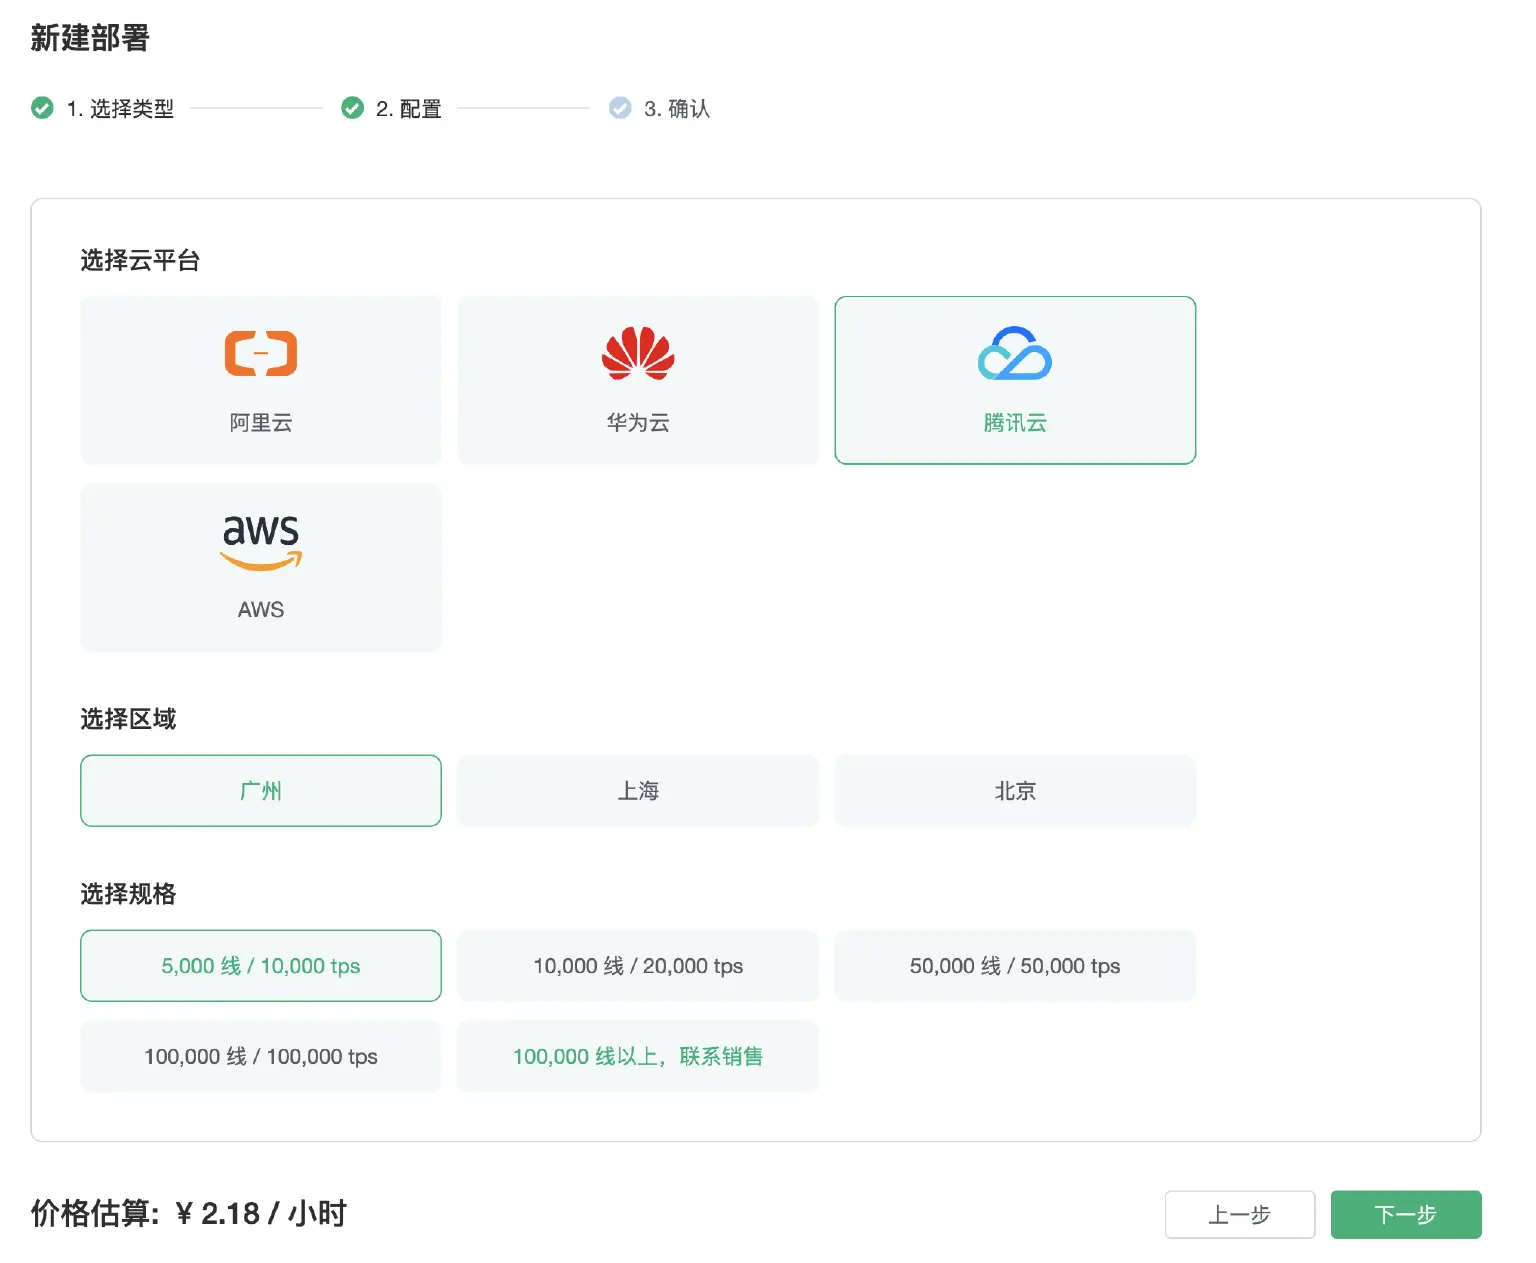The height and width of the screenshot is (1263, 1536).
Task: Click the green checkmark beside 配置 step
Action: pyautogui.click(x=352, y=108)
